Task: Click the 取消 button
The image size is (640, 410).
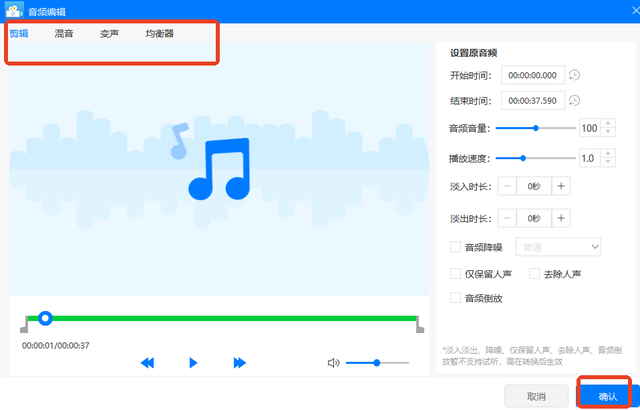Action: click(x=536, y=396)
